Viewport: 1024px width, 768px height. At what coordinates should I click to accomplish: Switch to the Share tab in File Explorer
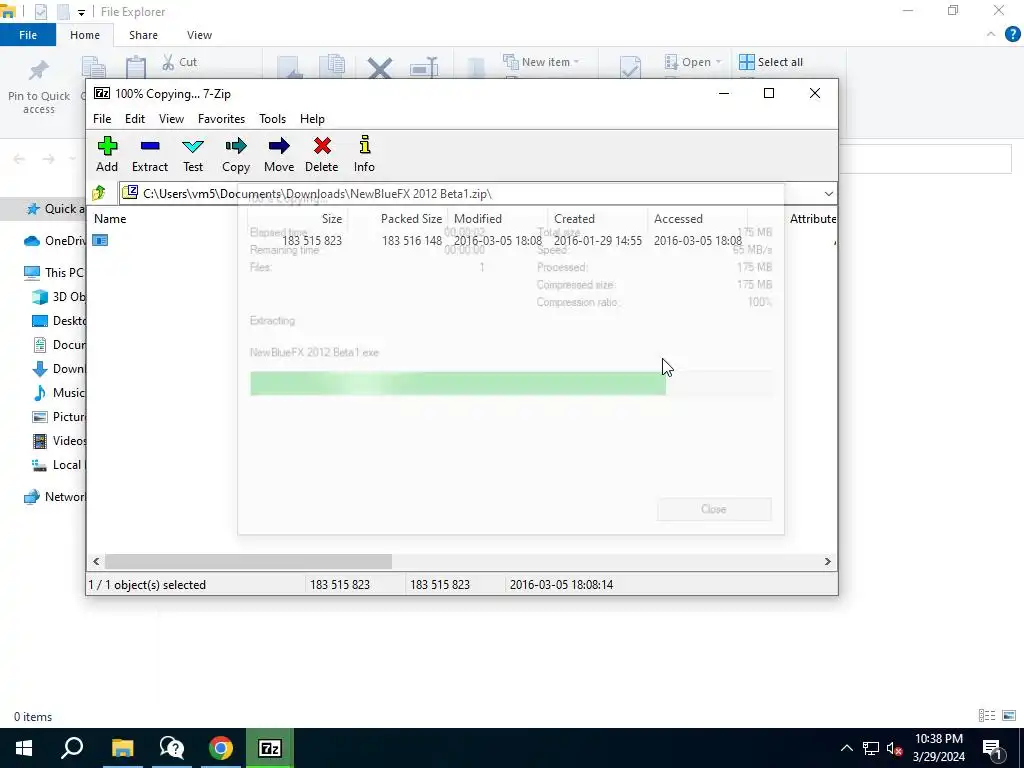[143, 35]
